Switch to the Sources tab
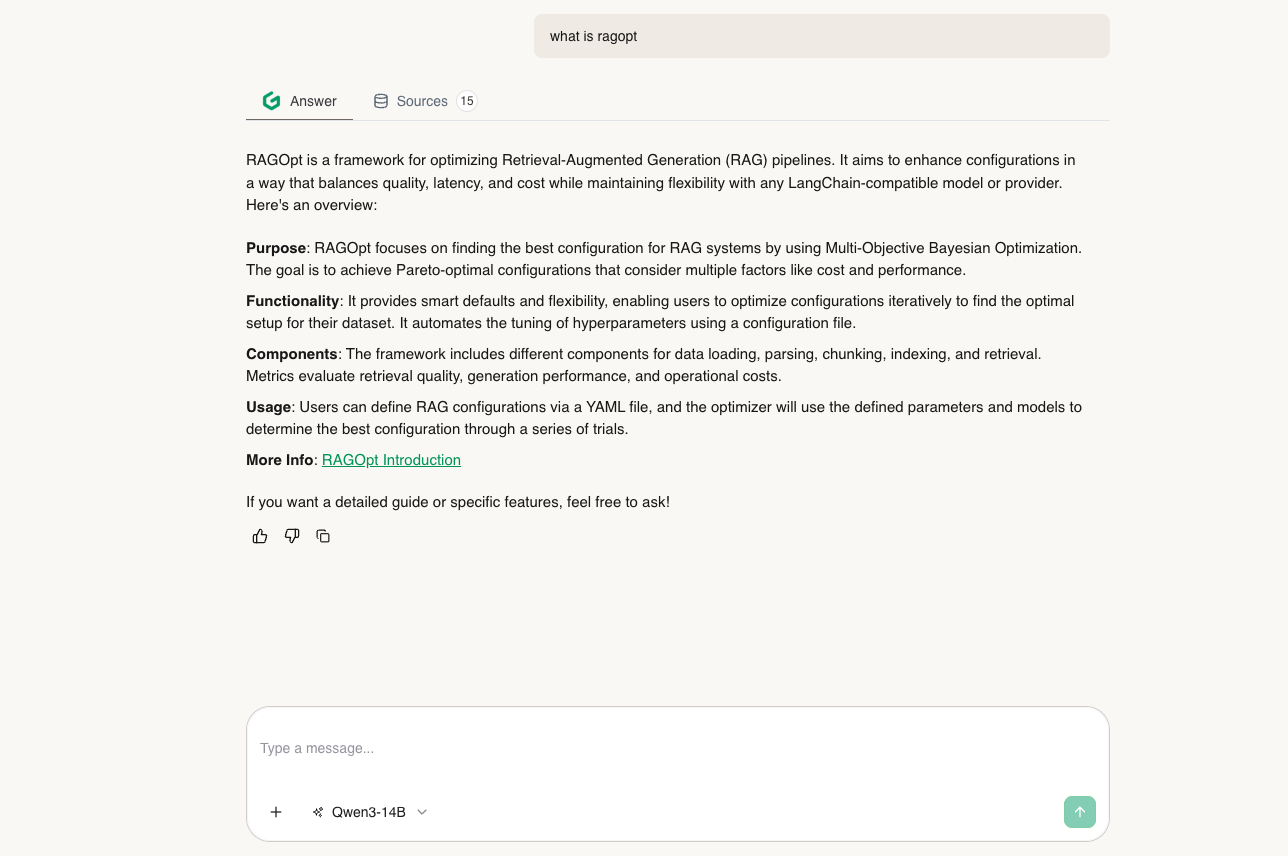The height and width of the screenshot is (856, 1288). (425, 101)
